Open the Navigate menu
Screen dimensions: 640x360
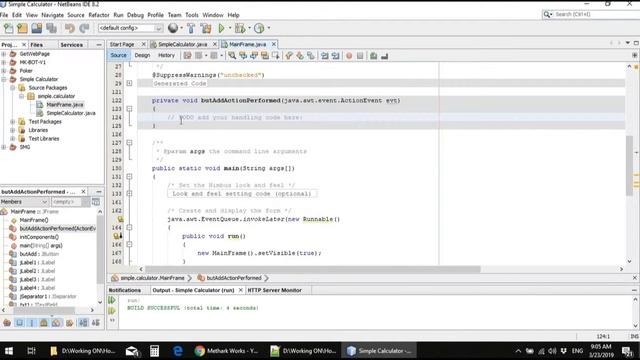coord(52,15)
